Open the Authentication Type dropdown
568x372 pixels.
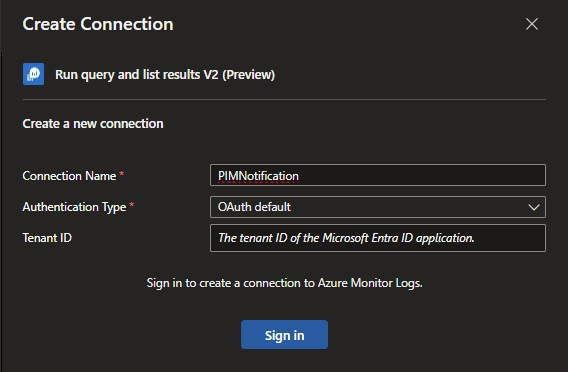tap(377, 207)
